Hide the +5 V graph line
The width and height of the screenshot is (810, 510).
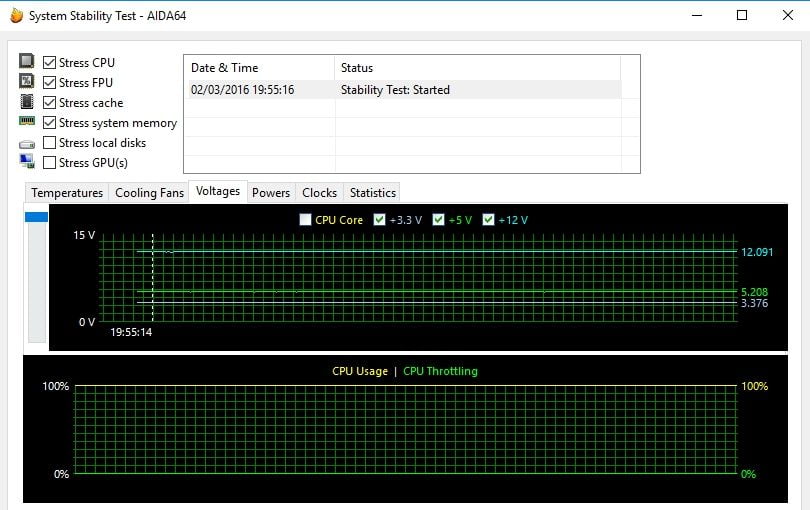point(438,220)
